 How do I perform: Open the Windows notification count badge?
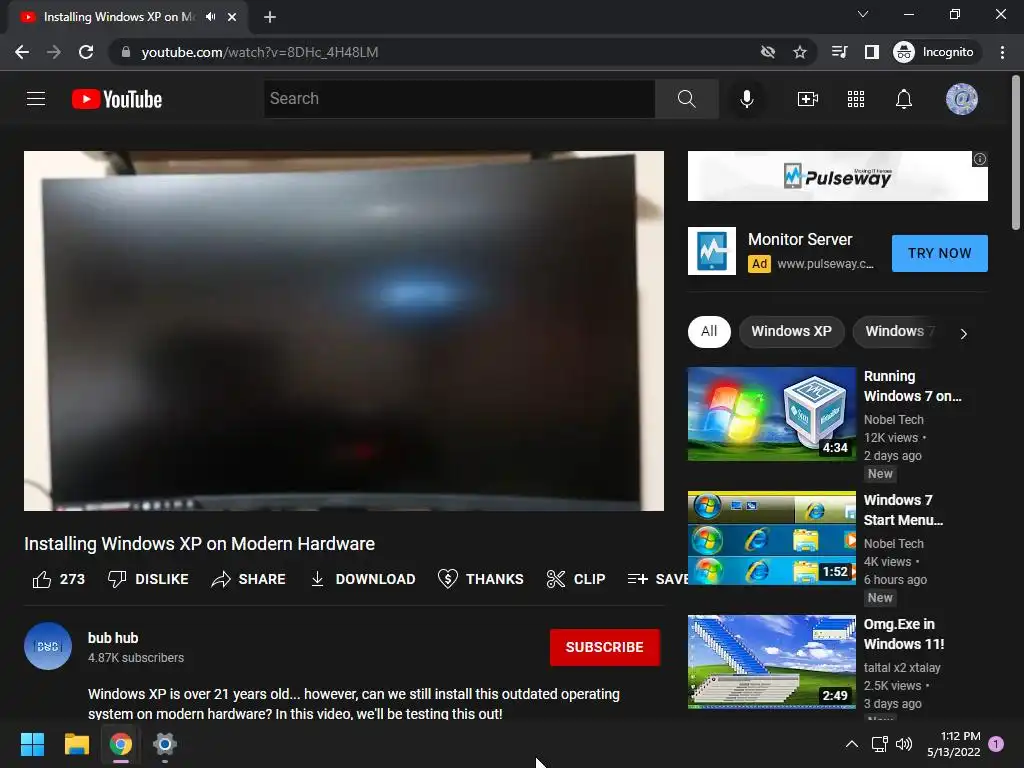coord(996,744)
